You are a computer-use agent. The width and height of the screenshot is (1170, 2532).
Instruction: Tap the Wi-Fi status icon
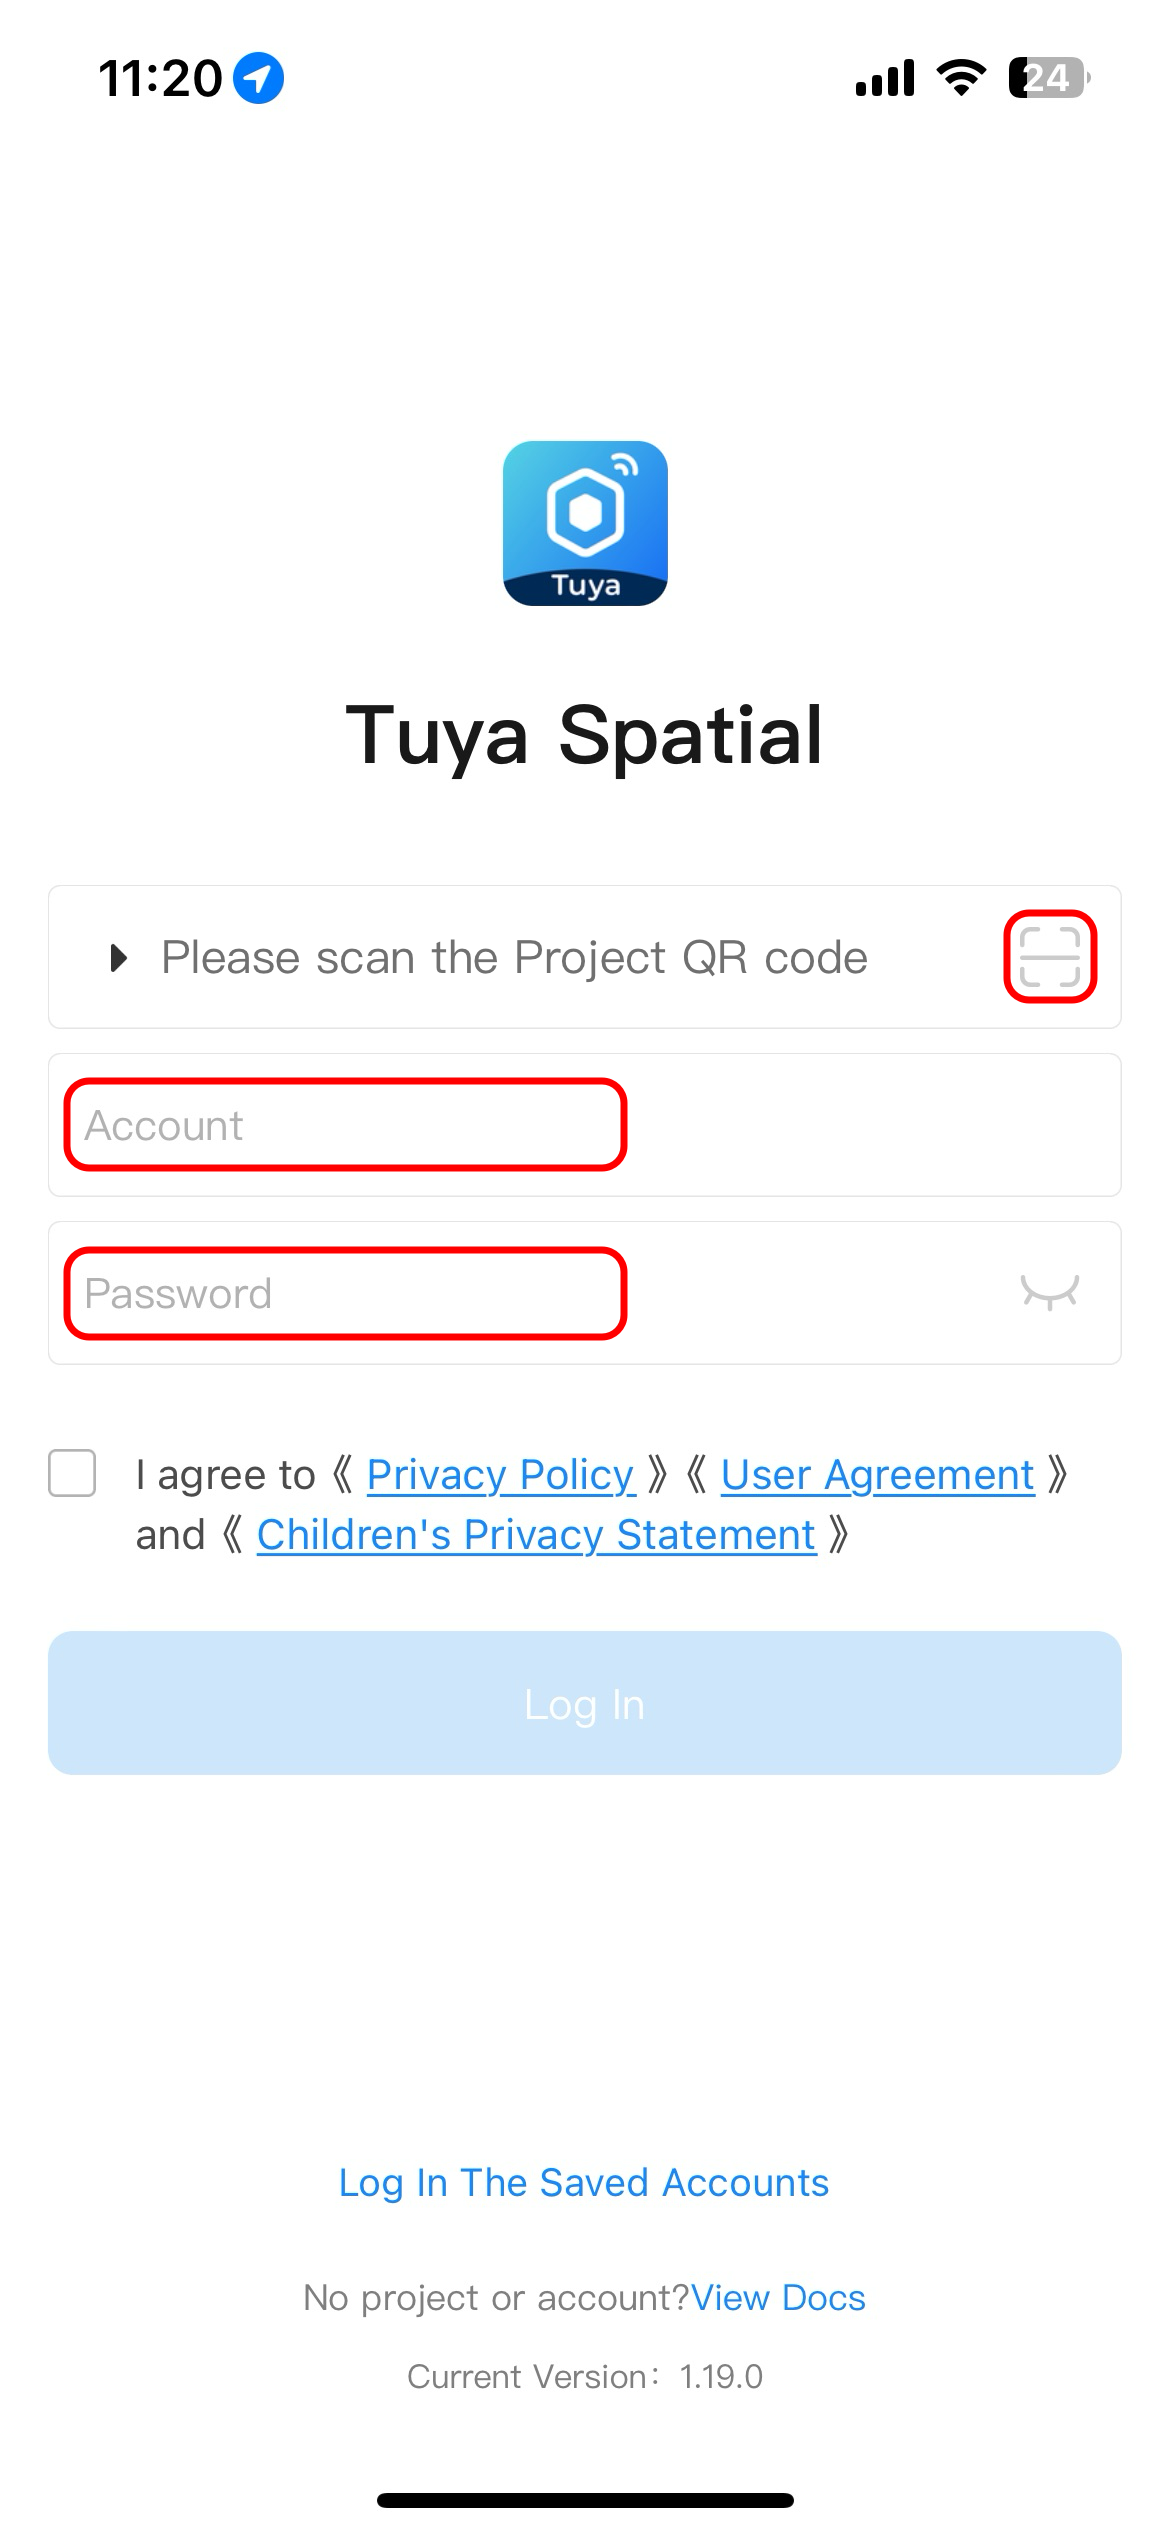point(961,78)
